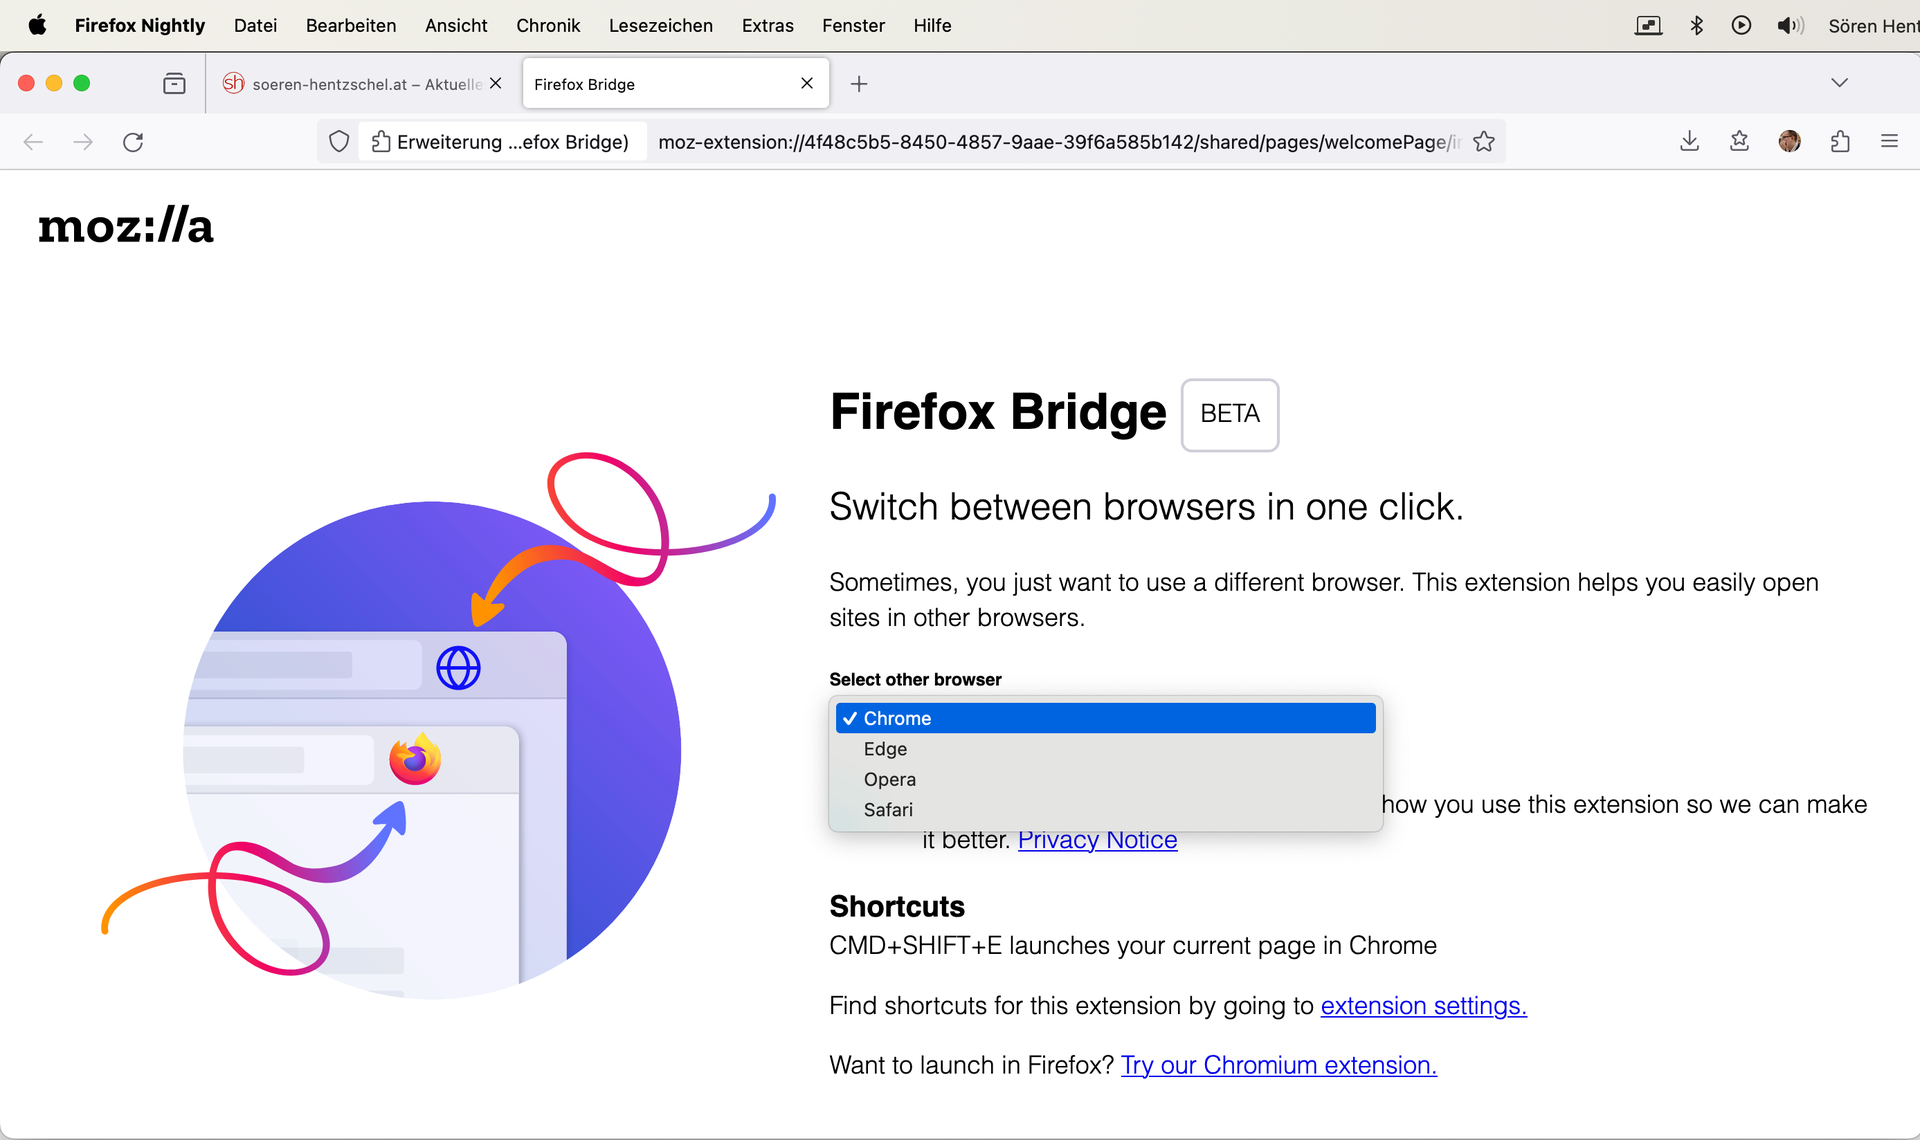Open the hamburger application menu
Image resolution: width=1920 pixels, height=1140 pixels.
point(1889,142)
